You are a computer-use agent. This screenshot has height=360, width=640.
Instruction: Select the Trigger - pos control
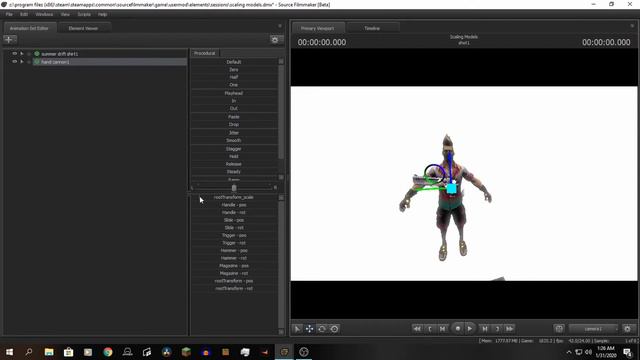click(234, 236)
